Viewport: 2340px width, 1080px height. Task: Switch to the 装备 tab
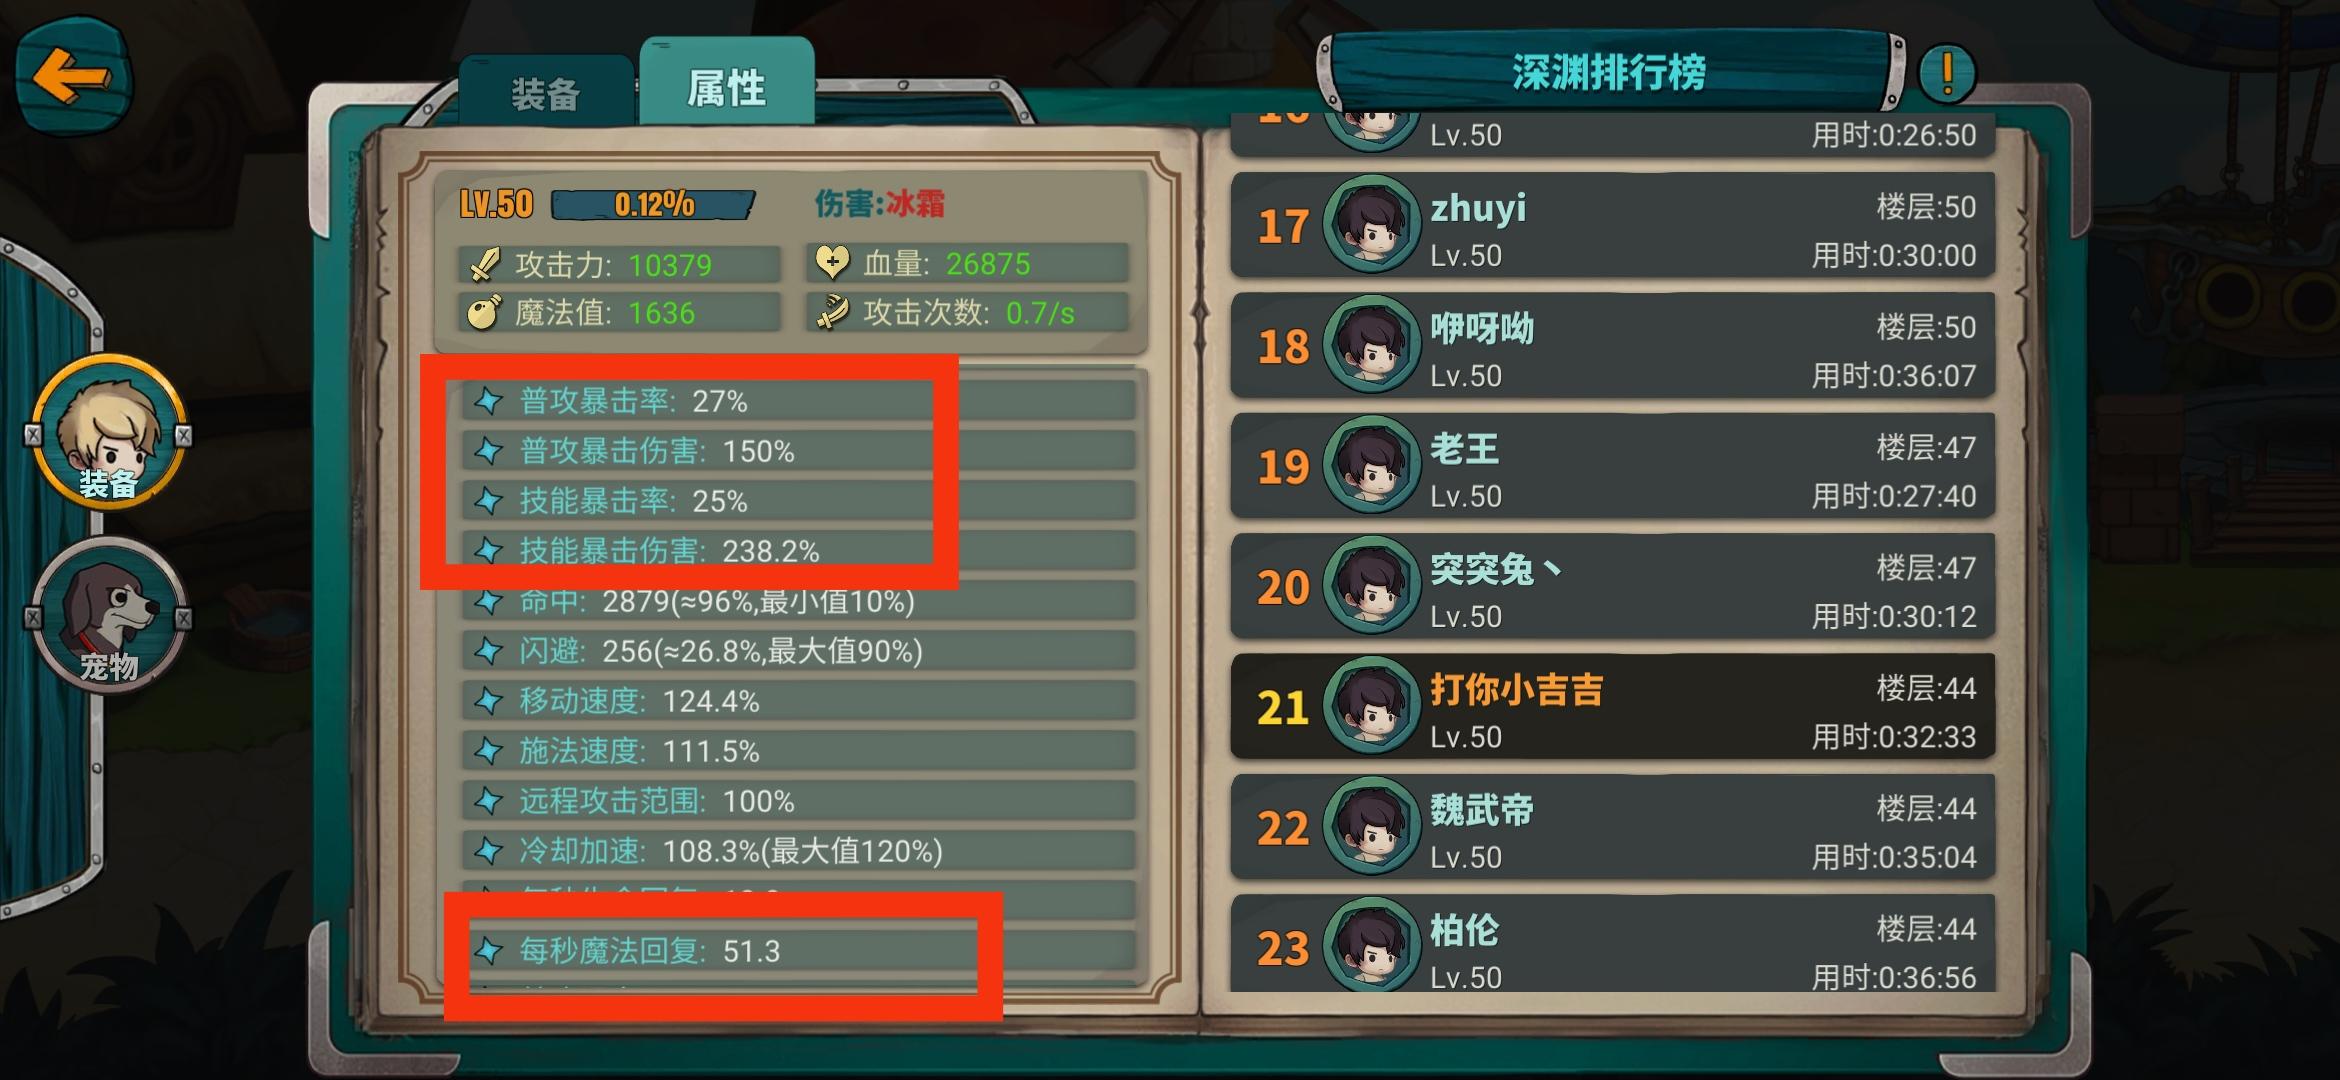pos(546,92)
